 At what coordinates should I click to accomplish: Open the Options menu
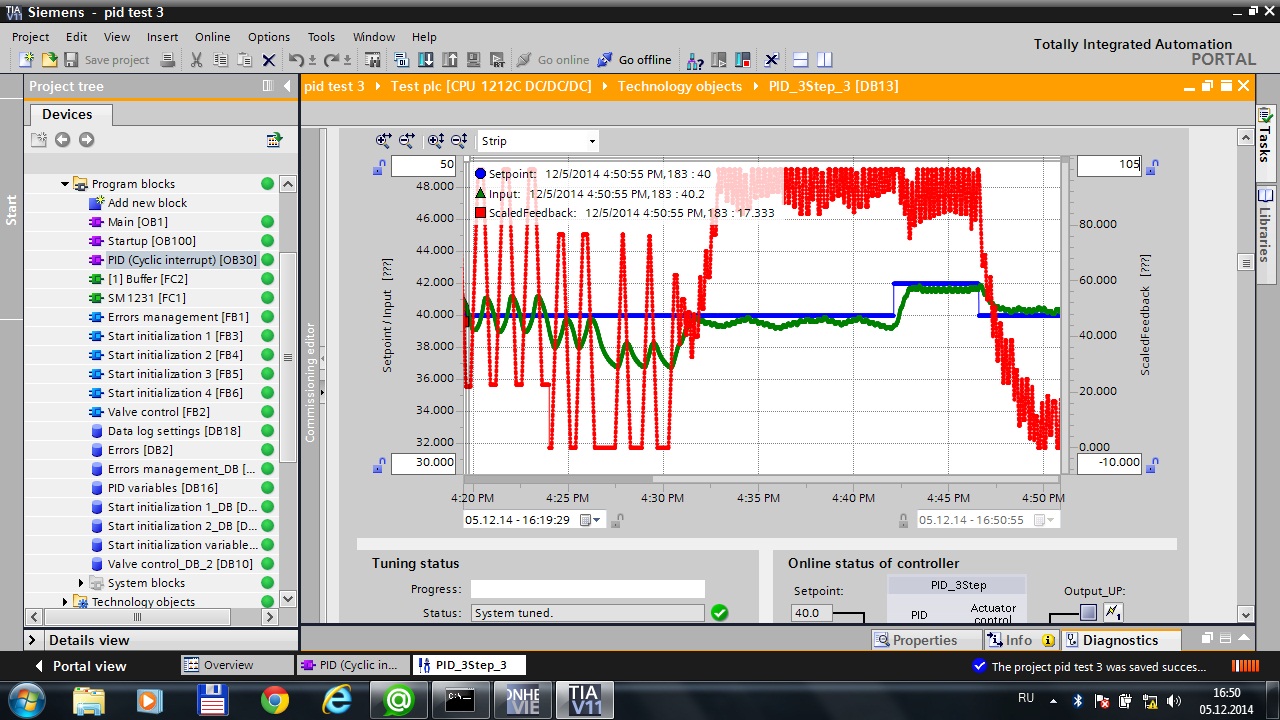tap(269, 37)
